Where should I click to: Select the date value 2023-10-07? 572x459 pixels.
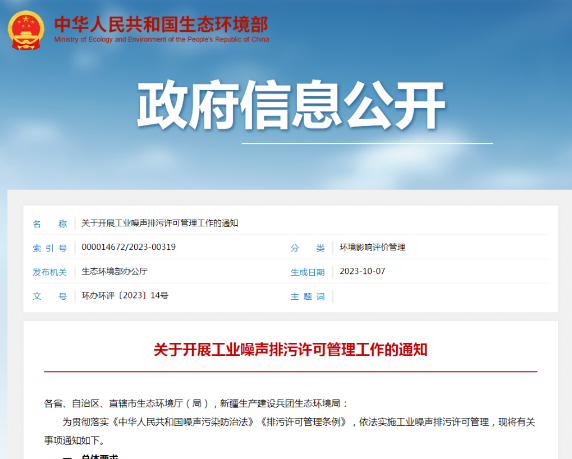coord(362,271)
